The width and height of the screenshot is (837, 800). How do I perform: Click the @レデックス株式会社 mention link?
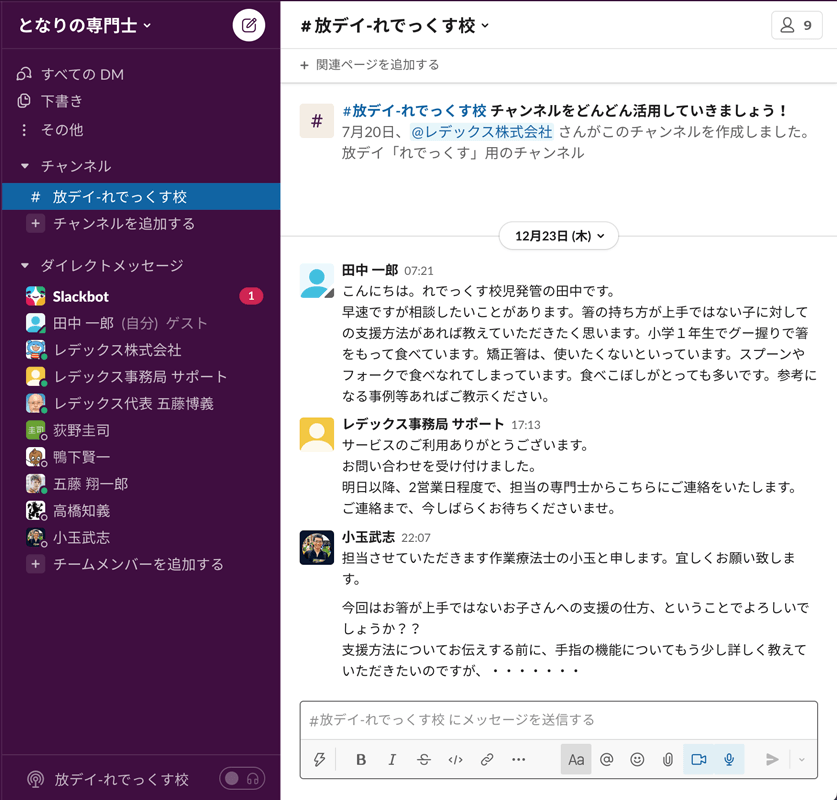point(482,132)
